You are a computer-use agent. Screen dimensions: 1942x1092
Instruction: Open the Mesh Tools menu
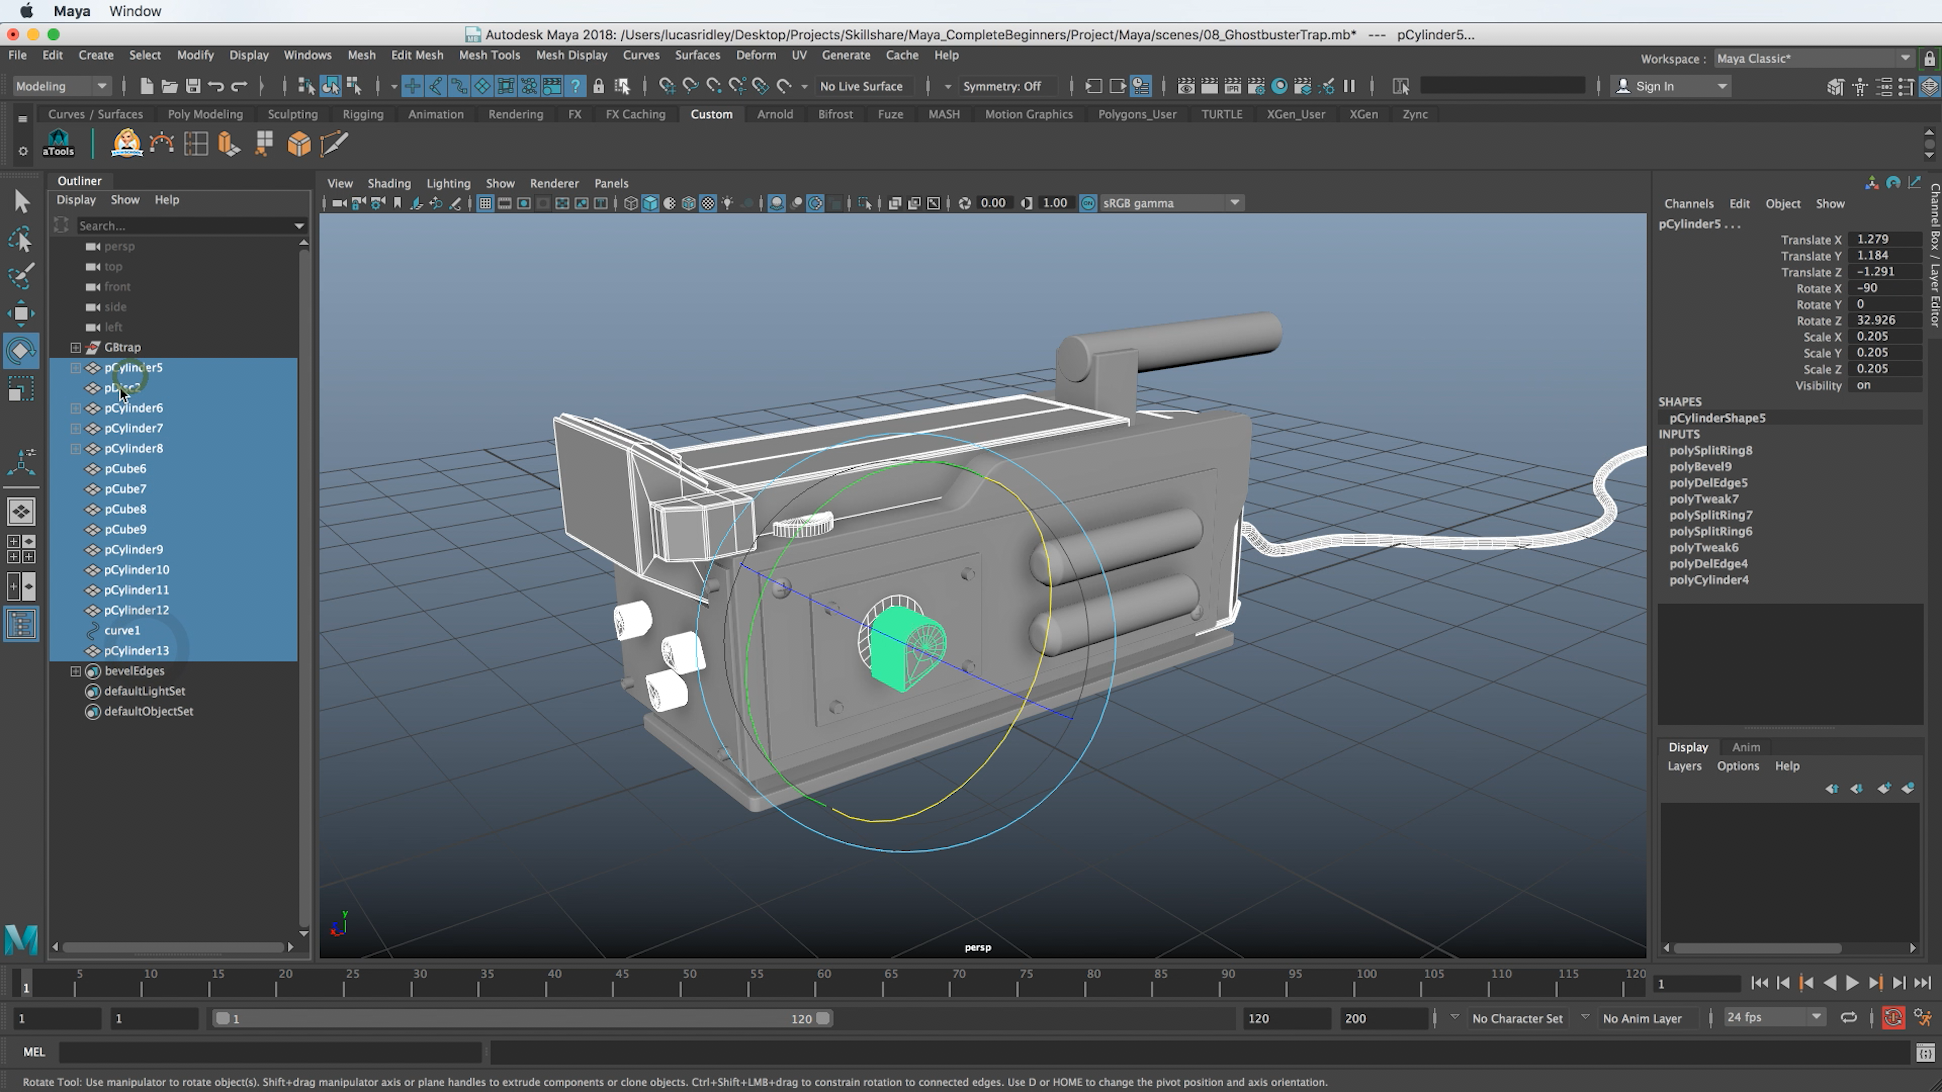pos(489,55)
